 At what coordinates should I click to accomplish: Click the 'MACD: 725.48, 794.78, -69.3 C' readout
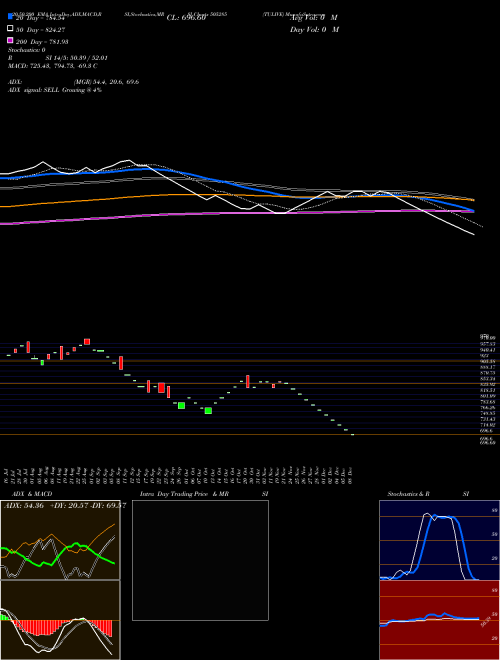coord(53,66)
